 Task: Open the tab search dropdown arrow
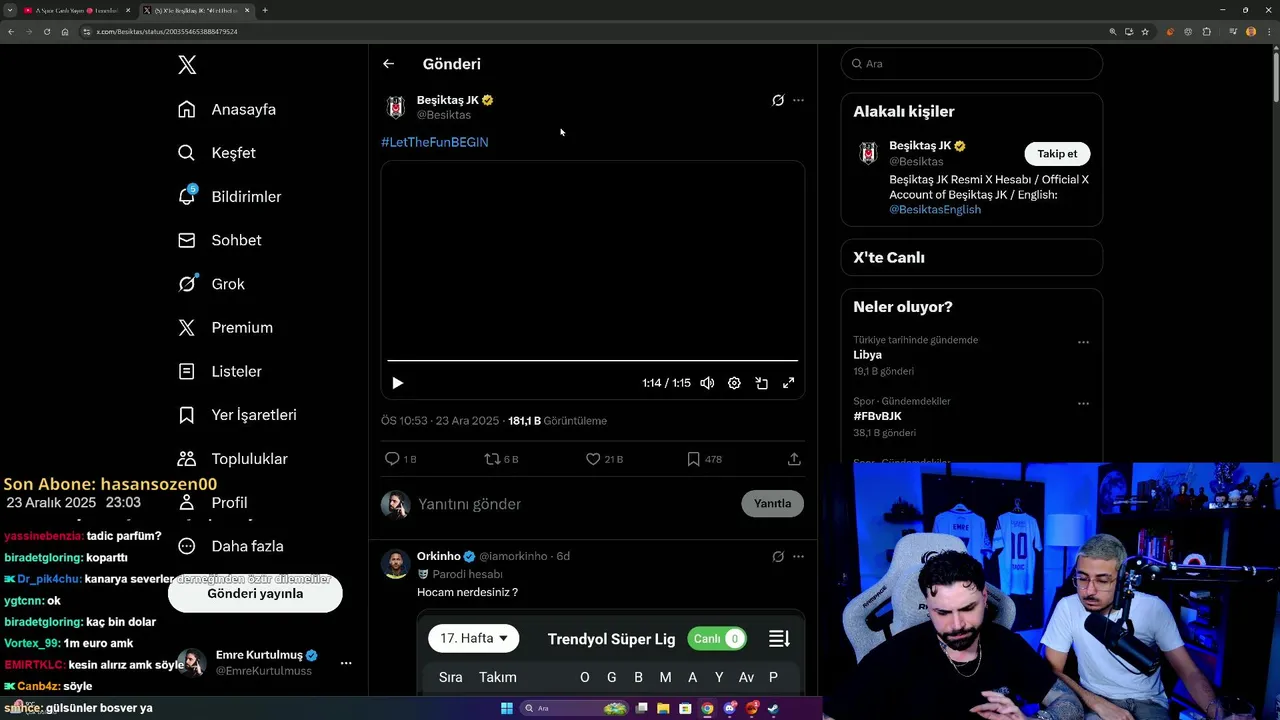click(x=9, y=10)
